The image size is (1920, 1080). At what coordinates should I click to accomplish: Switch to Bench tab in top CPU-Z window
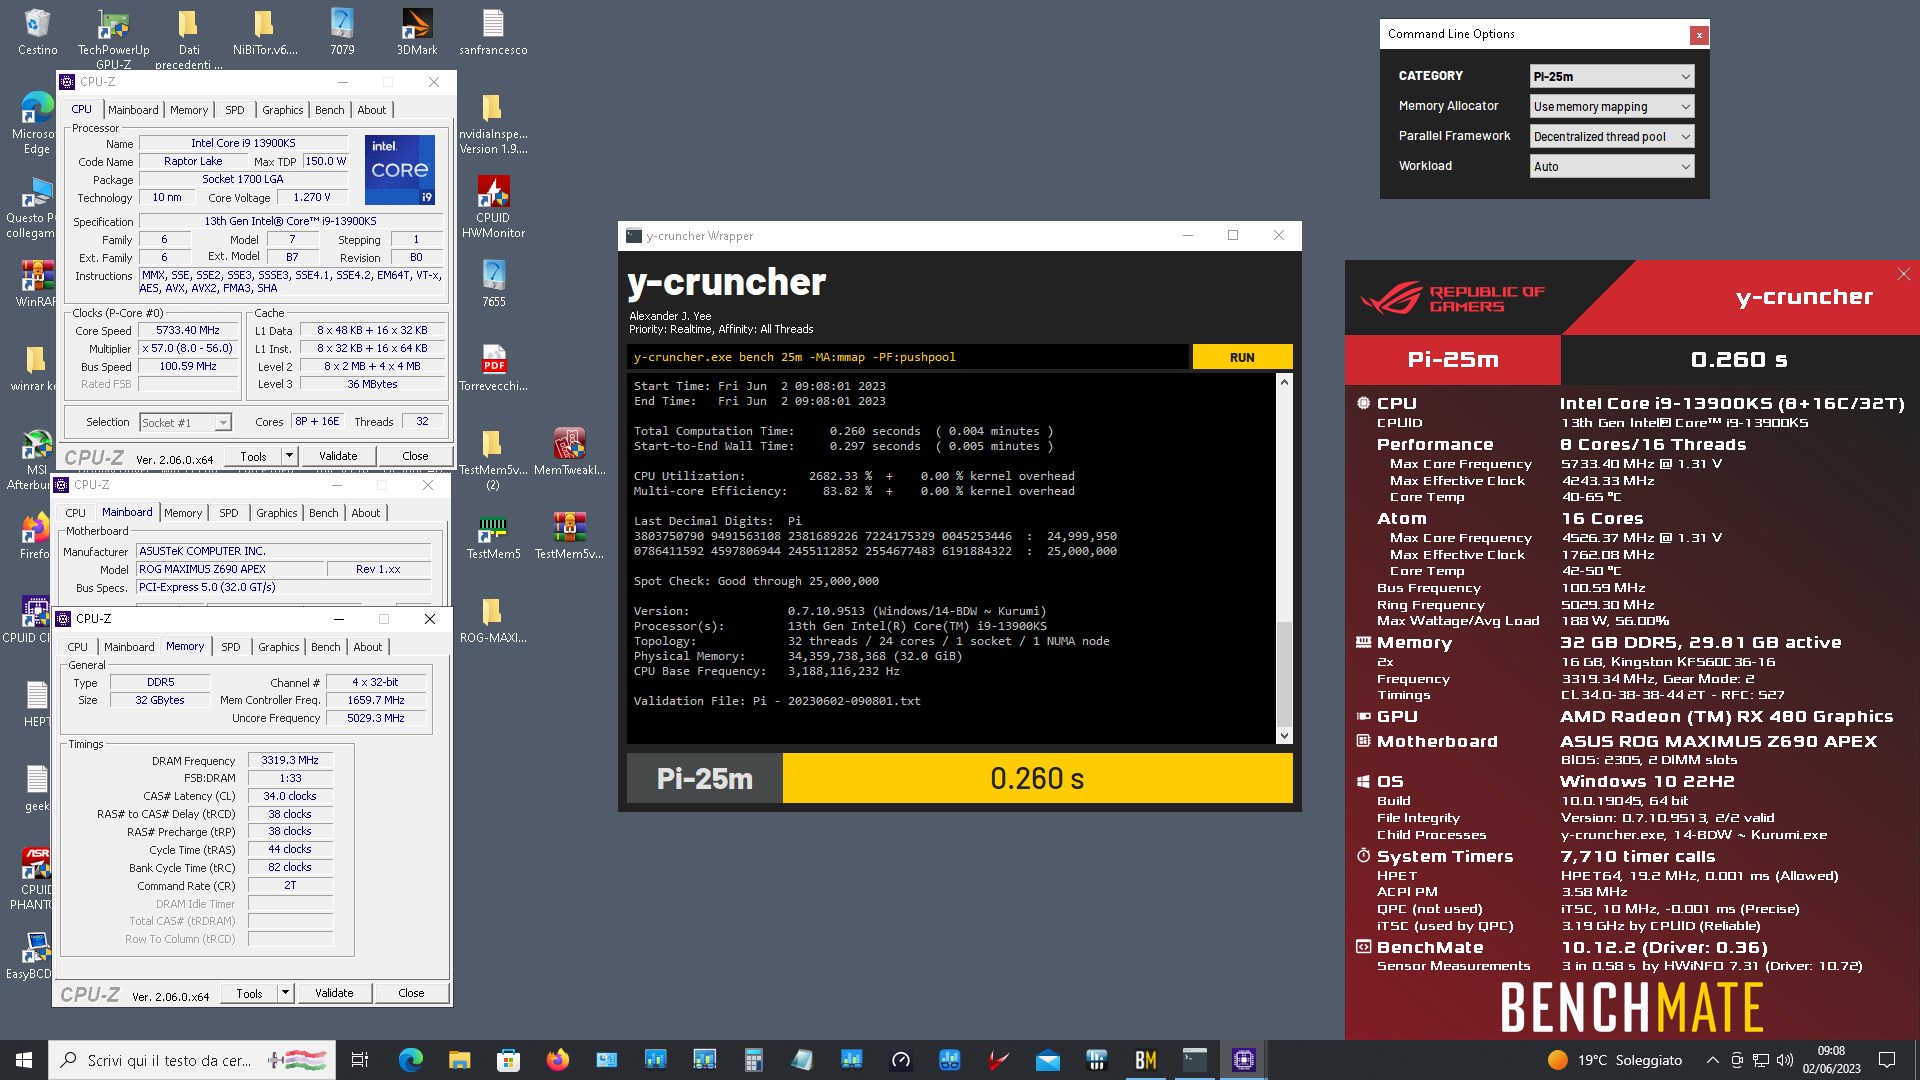click(329, 110)
